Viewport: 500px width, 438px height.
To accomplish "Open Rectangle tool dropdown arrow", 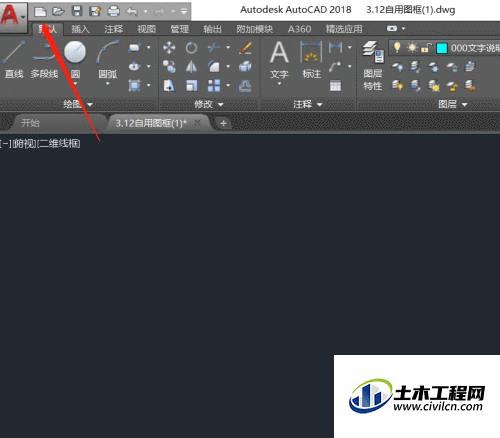I will point(149,48).
